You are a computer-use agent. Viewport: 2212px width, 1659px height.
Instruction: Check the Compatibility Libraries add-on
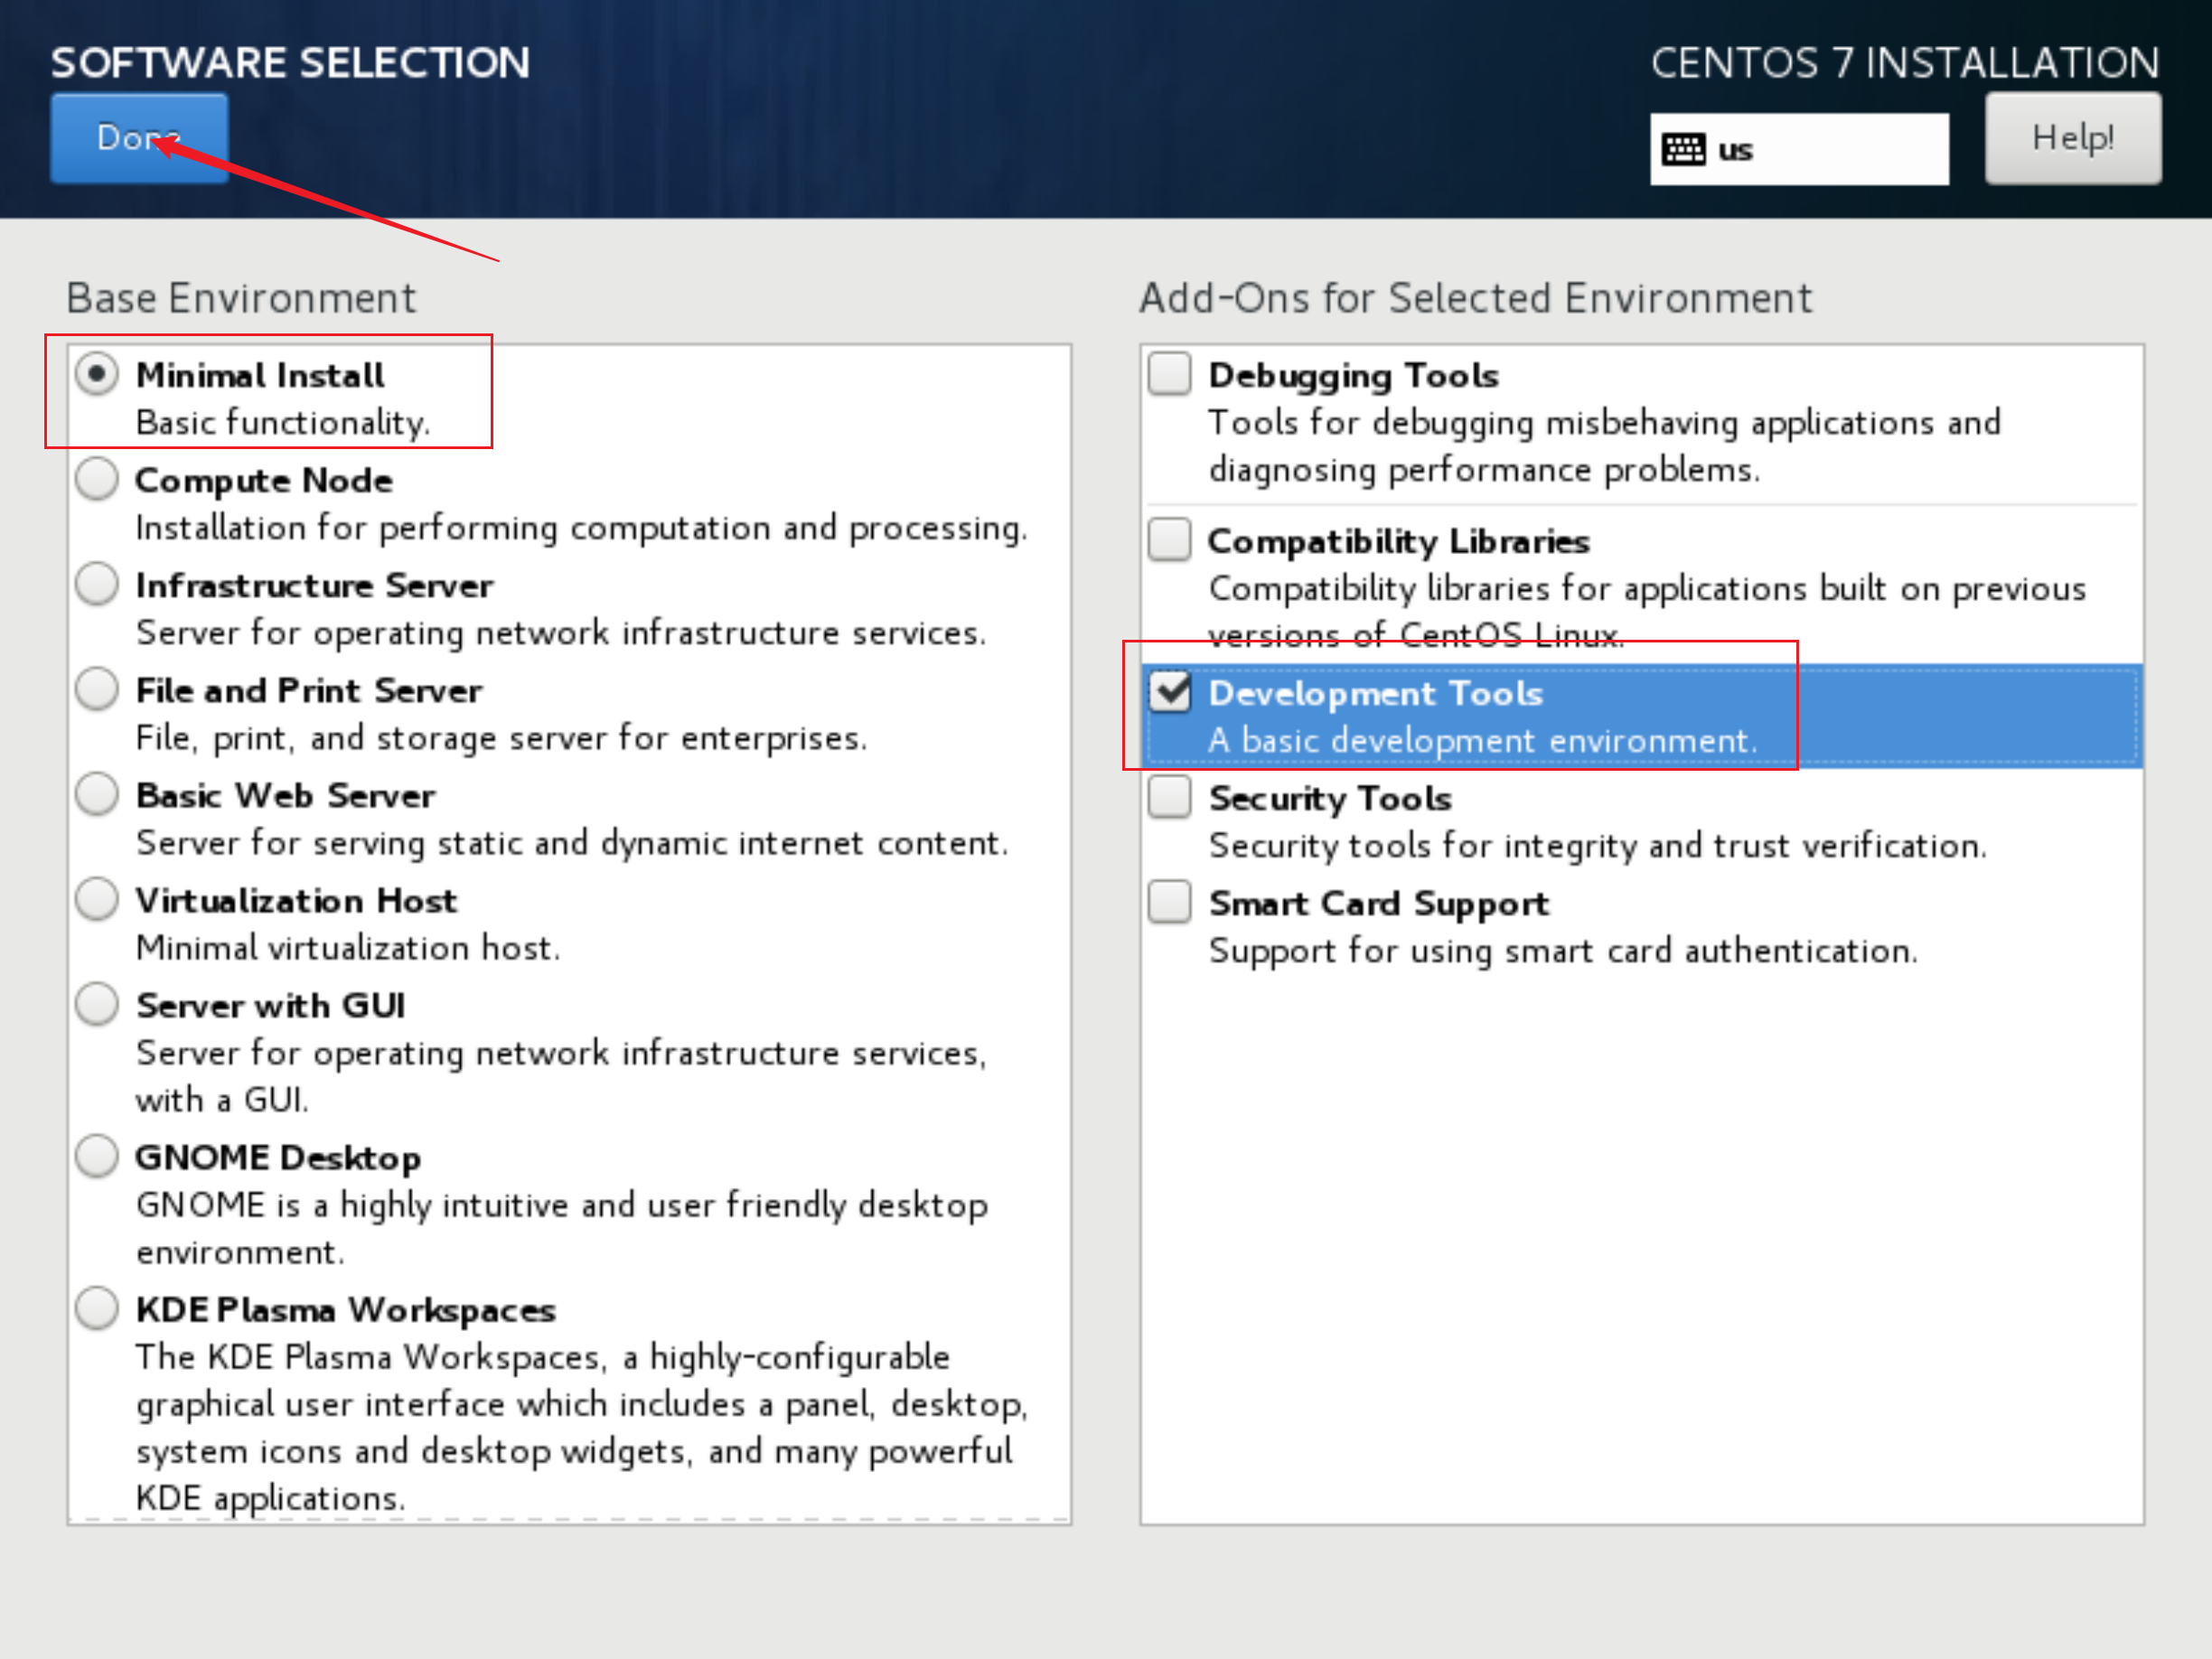(x=1169, y=540)
